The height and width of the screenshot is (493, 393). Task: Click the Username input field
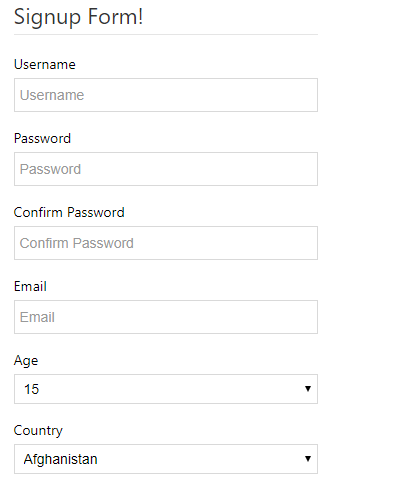pyautogui.click(x=166, y=95)
